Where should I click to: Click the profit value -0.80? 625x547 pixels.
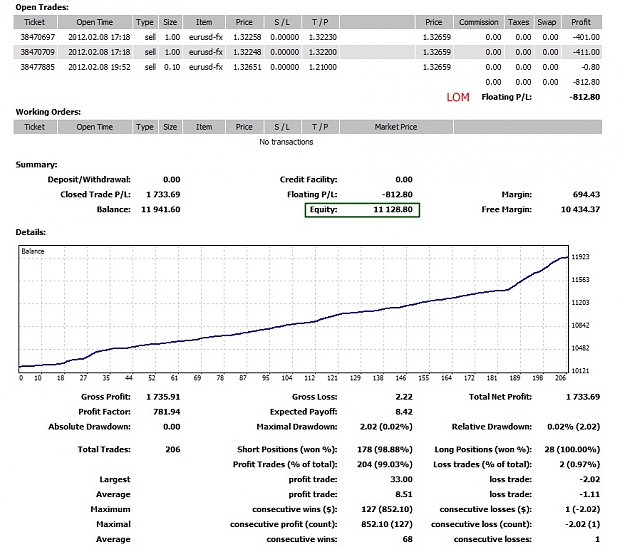pos(590,67)
